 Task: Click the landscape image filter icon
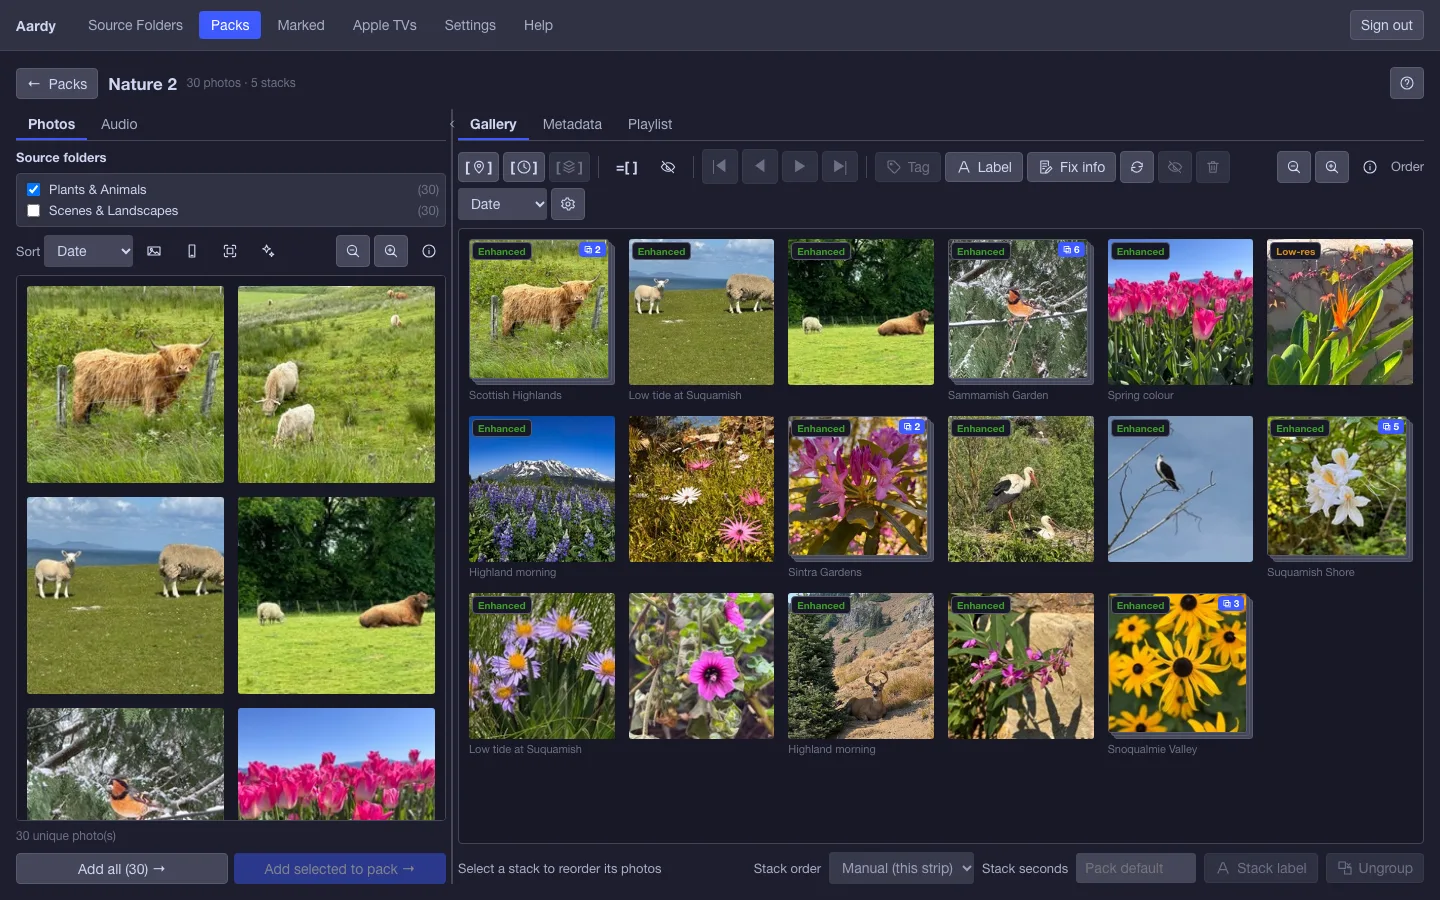(x=154, y=251)
